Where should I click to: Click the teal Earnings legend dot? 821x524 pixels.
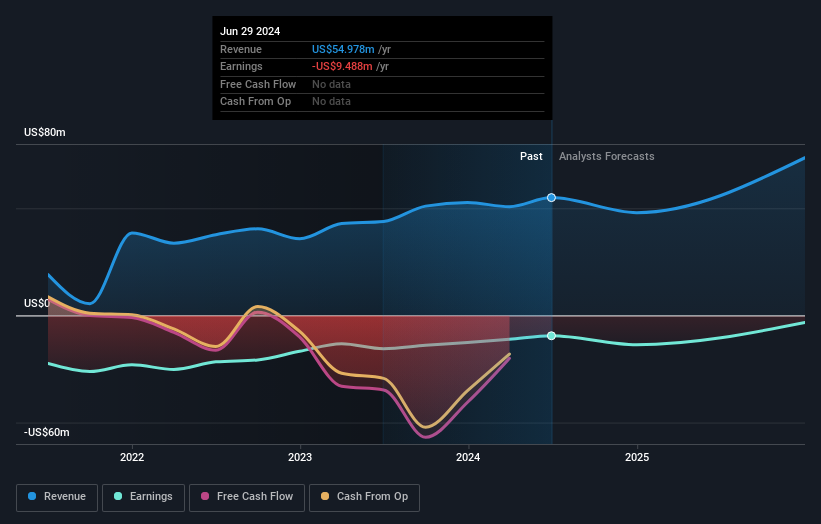pyautogui.click(x=118, y=496)
